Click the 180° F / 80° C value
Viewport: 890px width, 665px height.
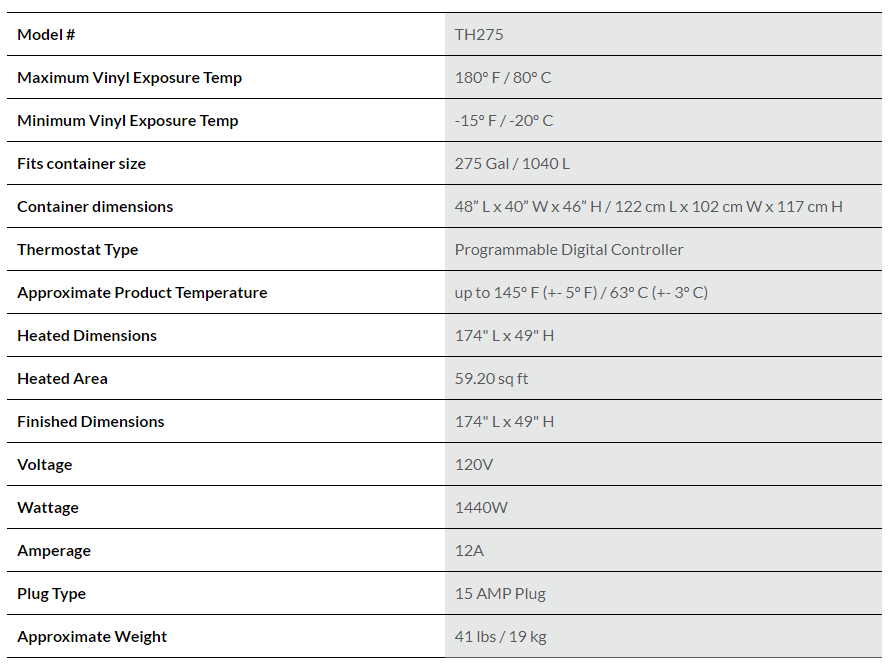point(503,78)
